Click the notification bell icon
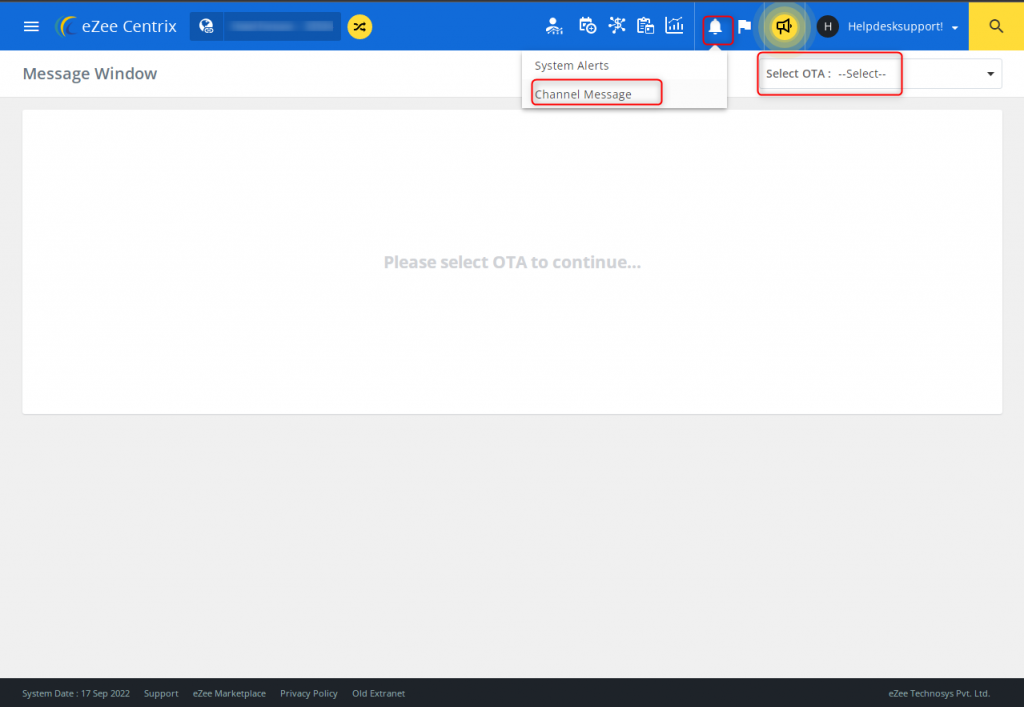The width and height of the screenshot is (1024, 707). [x=716, y=27]
